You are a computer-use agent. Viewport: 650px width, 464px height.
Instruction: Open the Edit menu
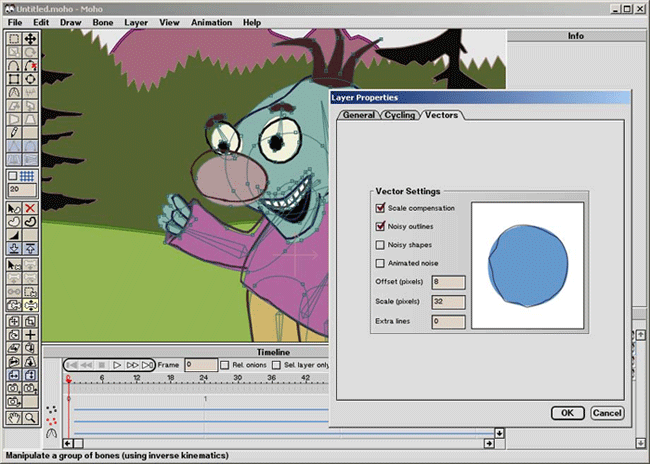(41, 22)
